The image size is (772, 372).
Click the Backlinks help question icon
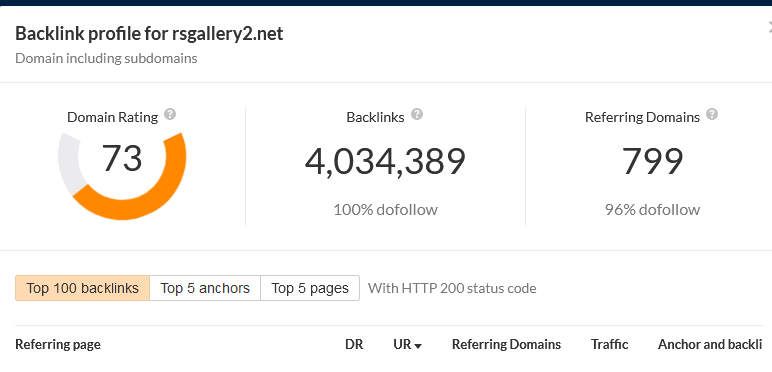tap(417, 115)
